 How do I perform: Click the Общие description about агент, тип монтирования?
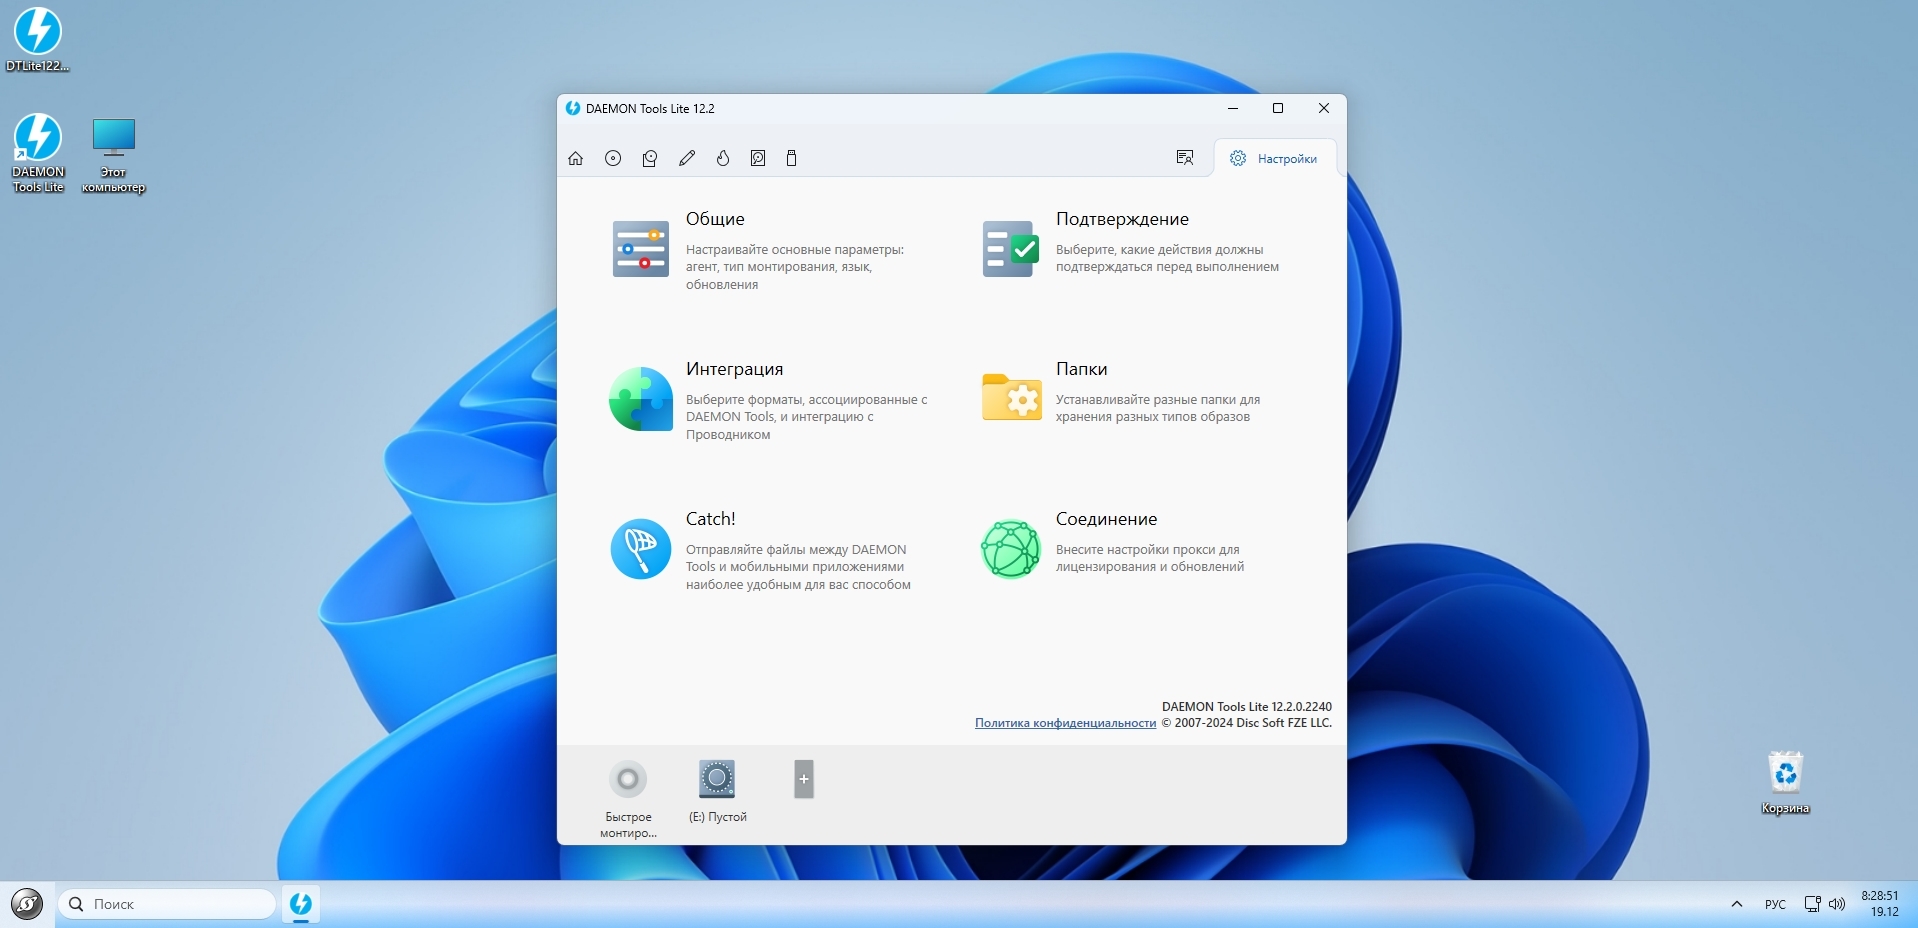(795, 267)
